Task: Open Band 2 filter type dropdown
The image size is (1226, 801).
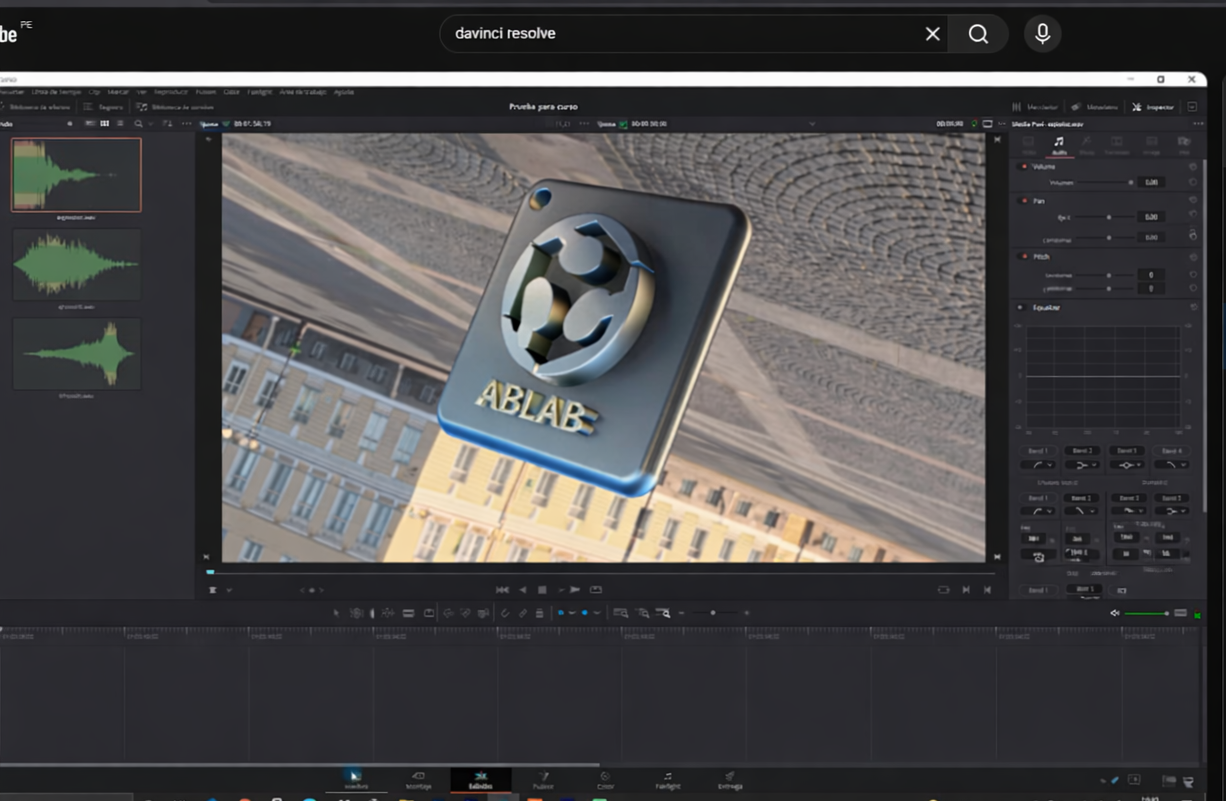Action: click(1082, 465)
